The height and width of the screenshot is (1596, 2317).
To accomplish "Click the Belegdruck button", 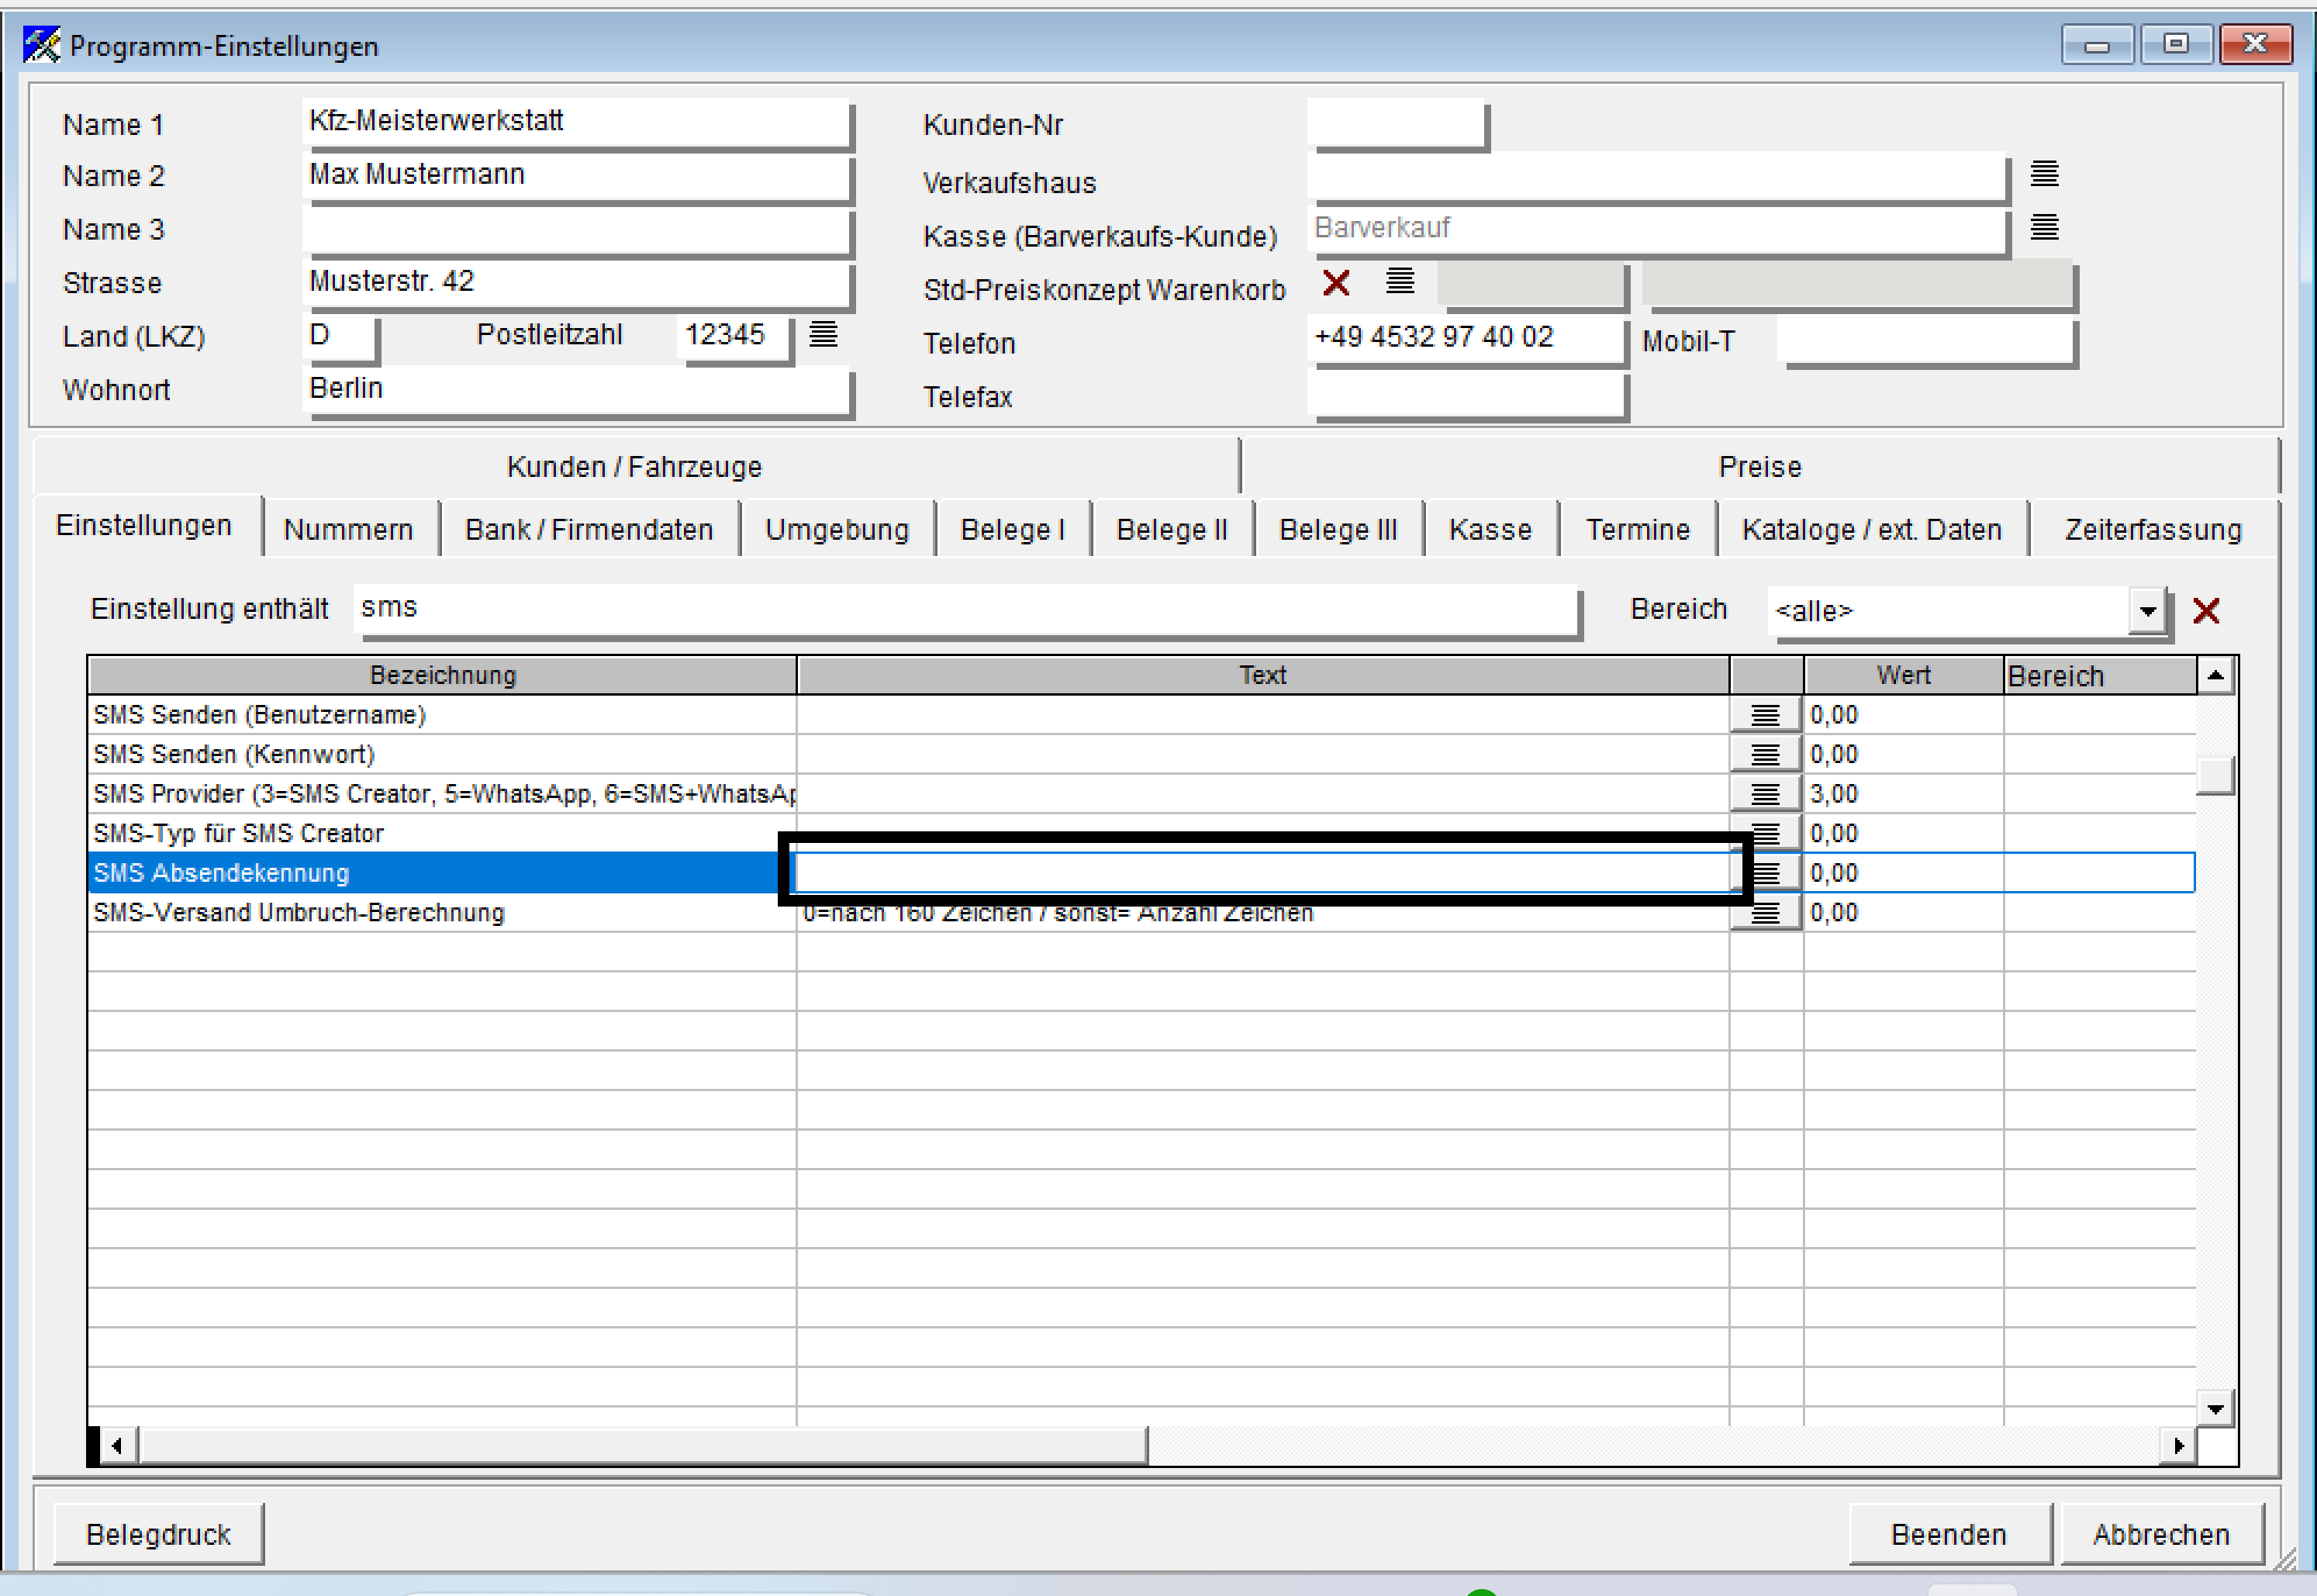I will point(158,1535).
